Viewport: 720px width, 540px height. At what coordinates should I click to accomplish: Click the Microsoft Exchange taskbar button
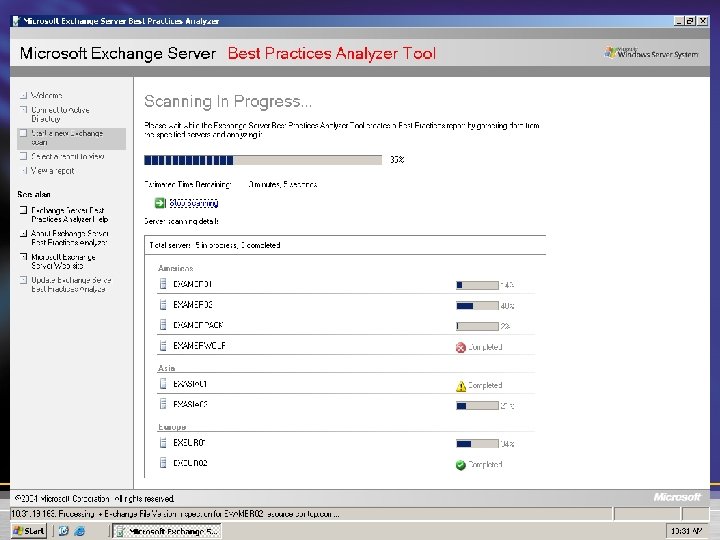168,531
